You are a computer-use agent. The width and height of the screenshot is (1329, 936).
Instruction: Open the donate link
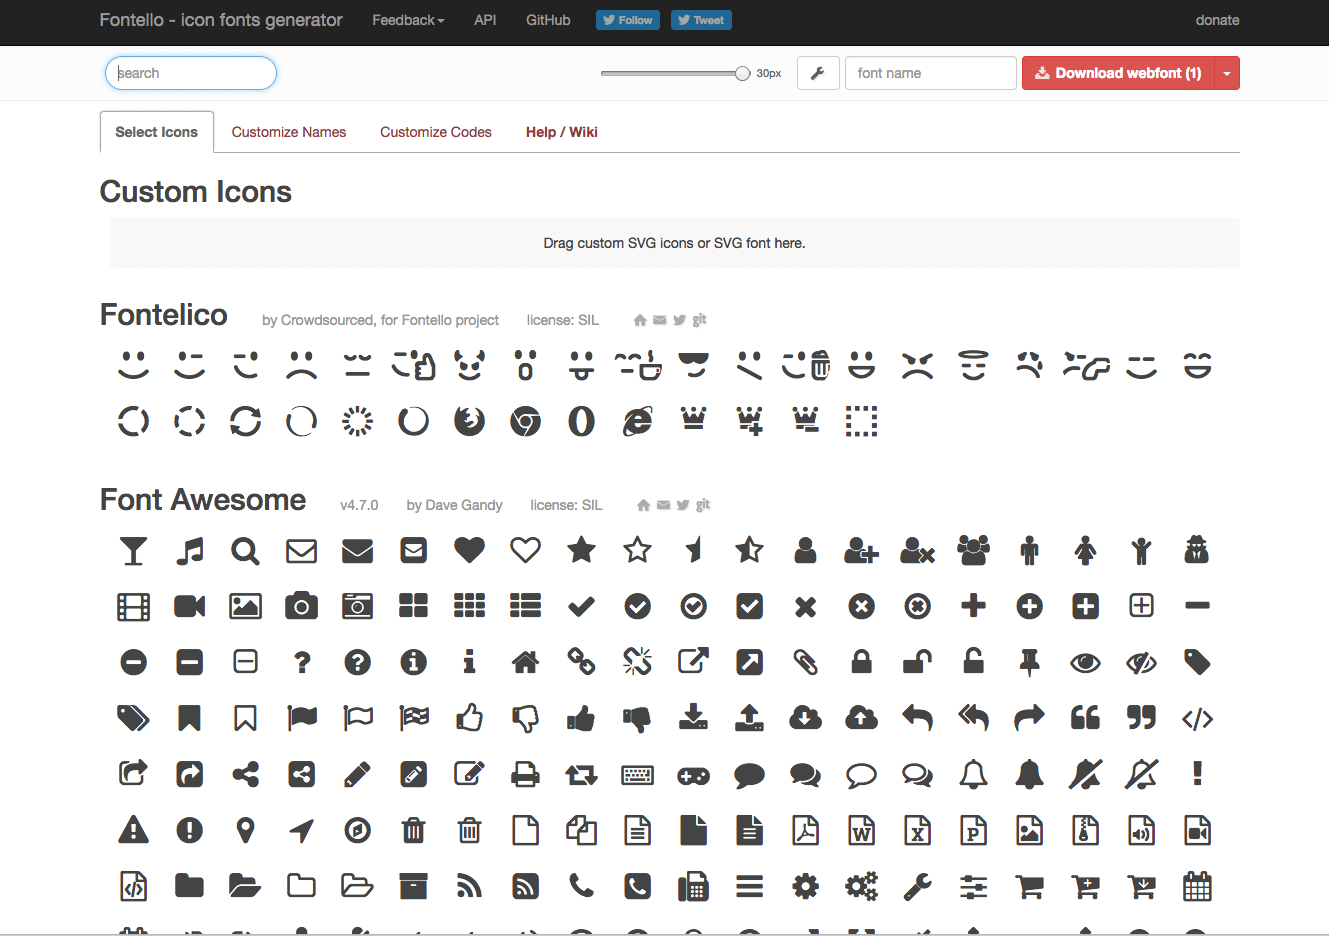point(1217,20)
